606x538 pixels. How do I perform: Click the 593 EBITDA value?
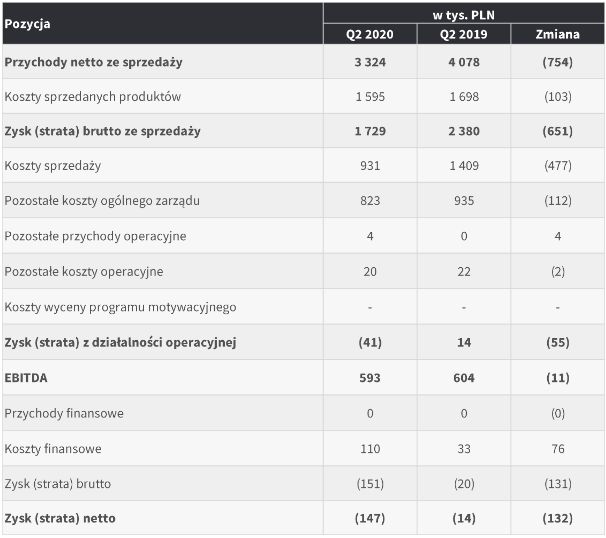point(370,378)
